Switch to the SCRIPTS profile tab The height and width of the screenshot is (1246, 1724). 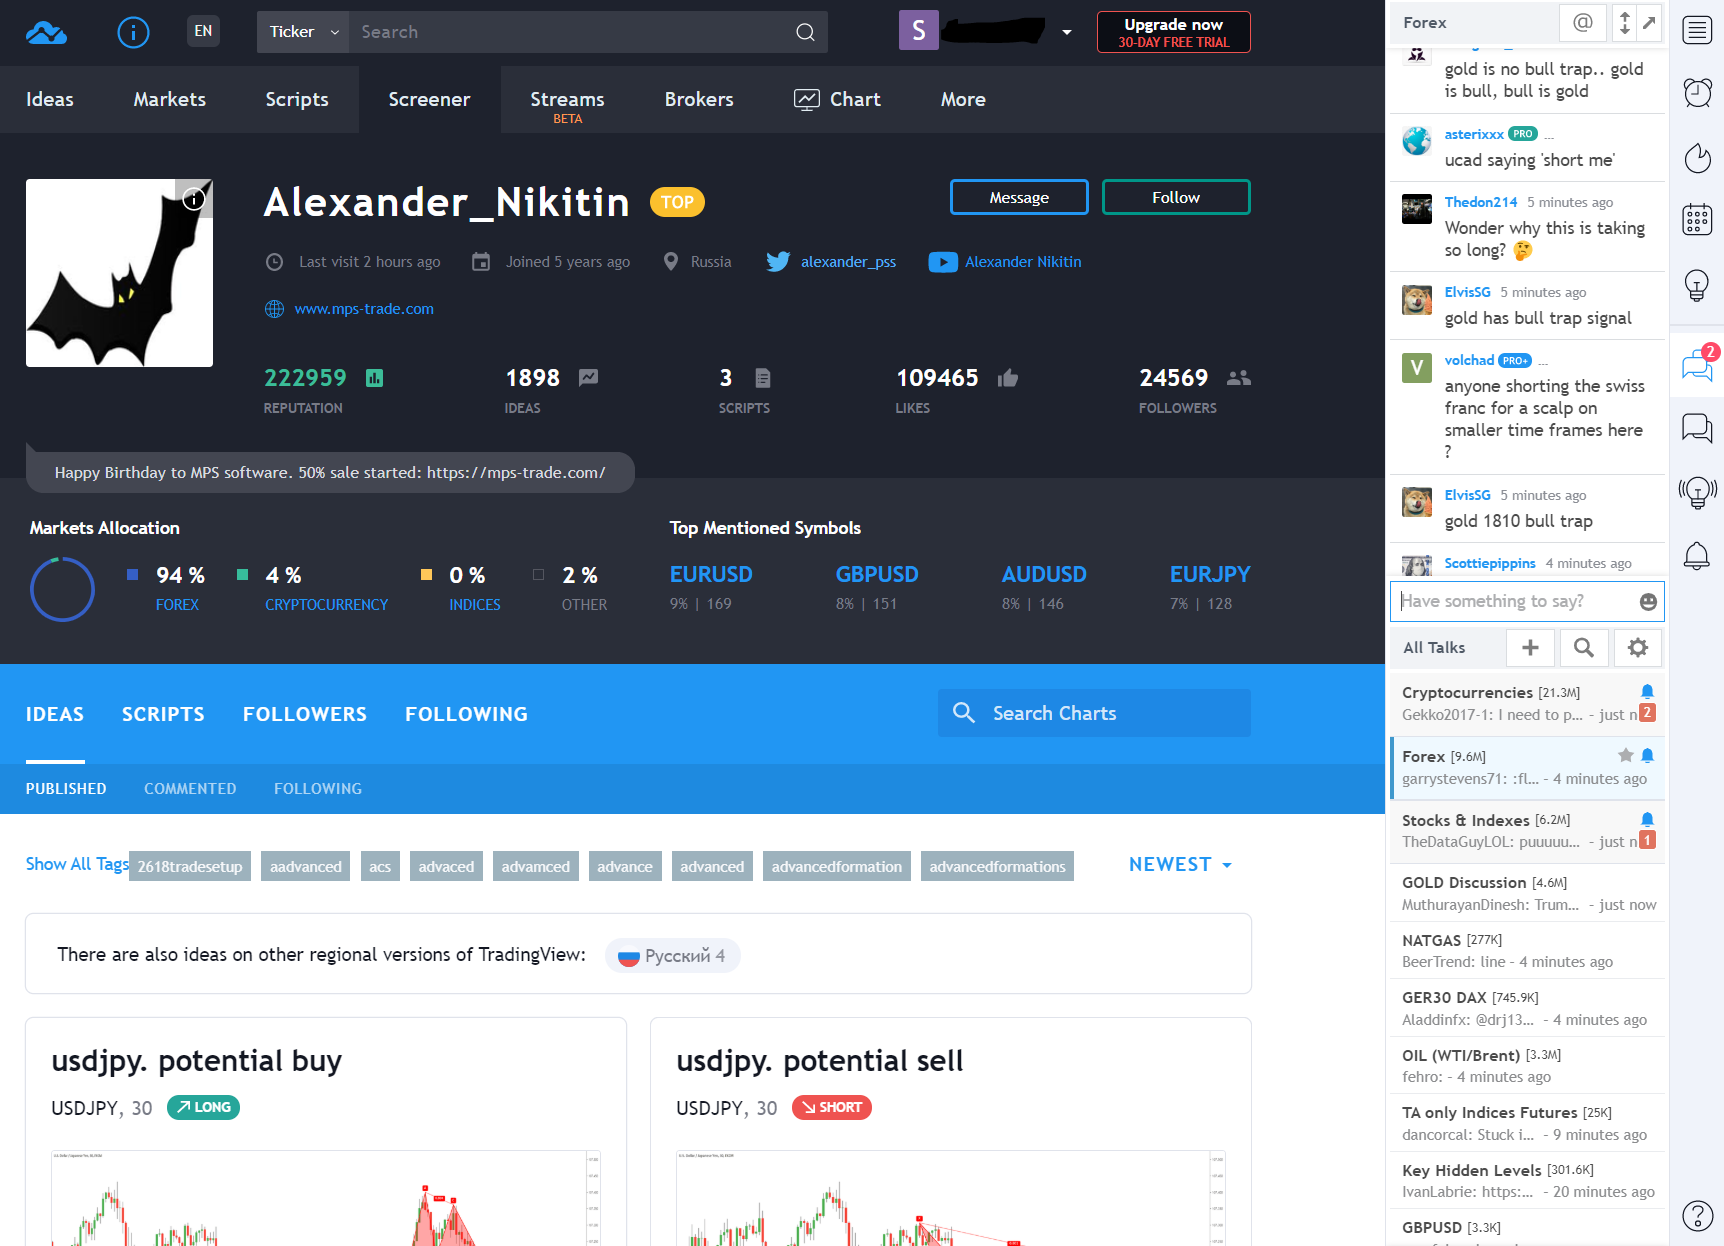pos(163,714)
